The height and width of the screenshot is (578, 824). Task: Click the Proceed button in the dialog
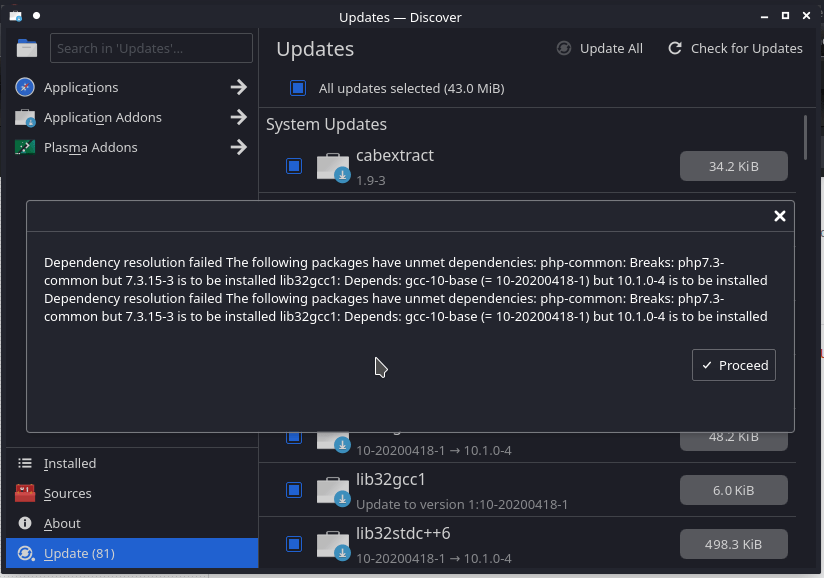pos(734,365)
